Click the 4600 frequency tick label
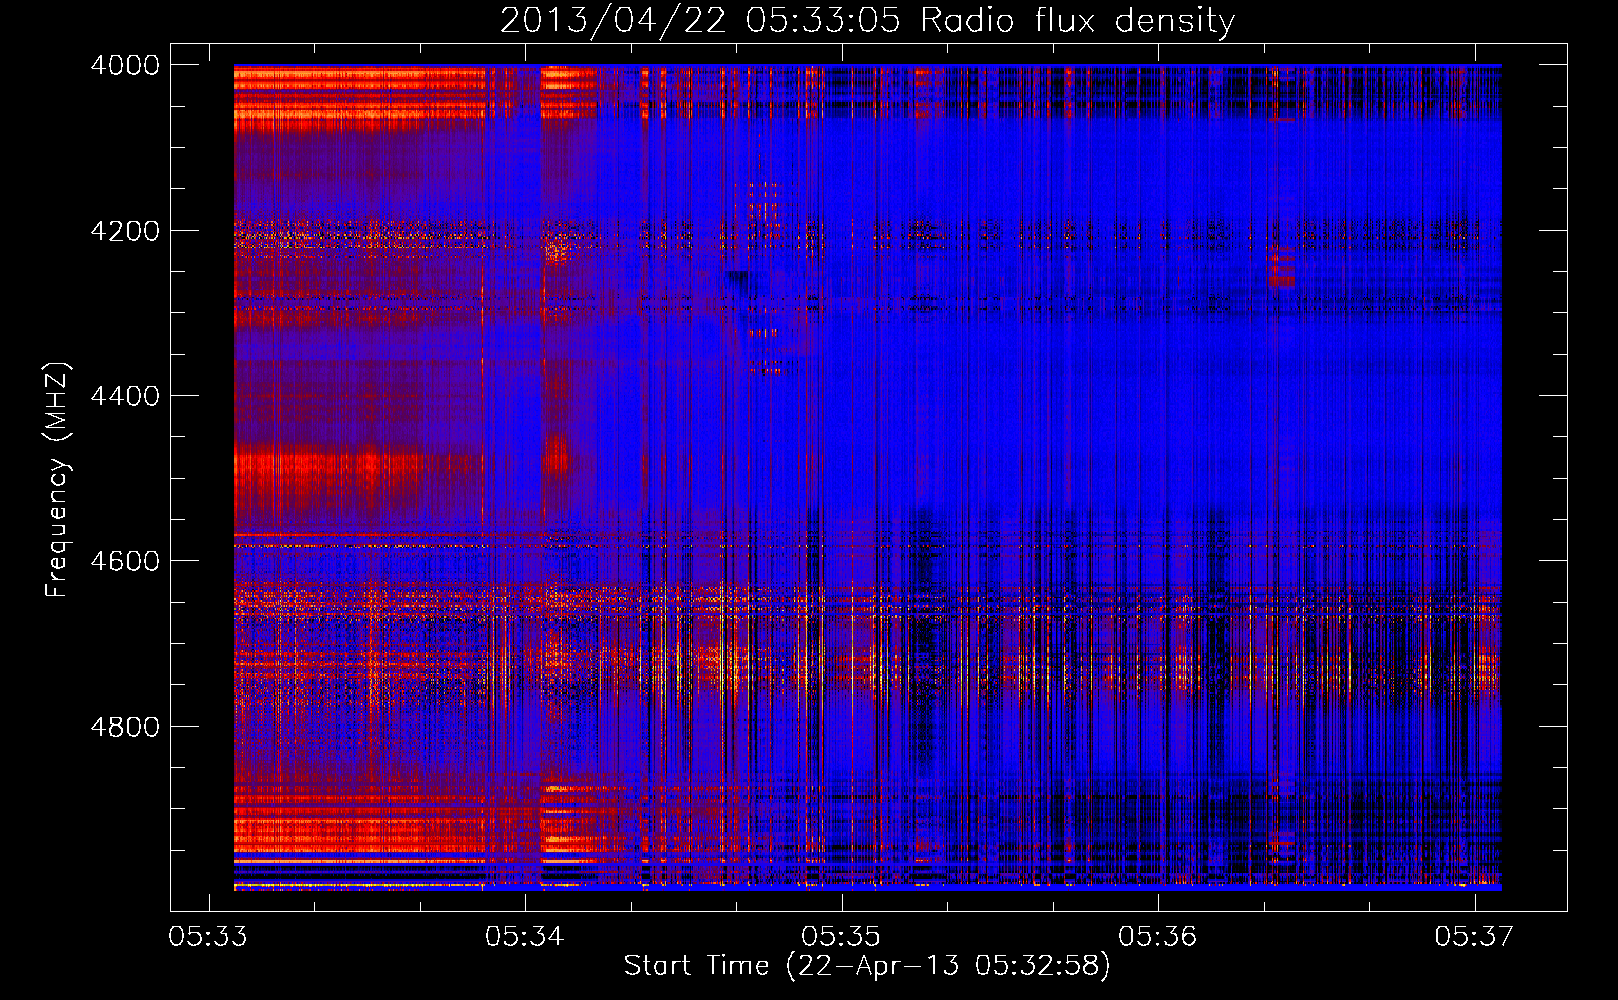Screen dimensions: 1618x1000 (x=125, y=561)
